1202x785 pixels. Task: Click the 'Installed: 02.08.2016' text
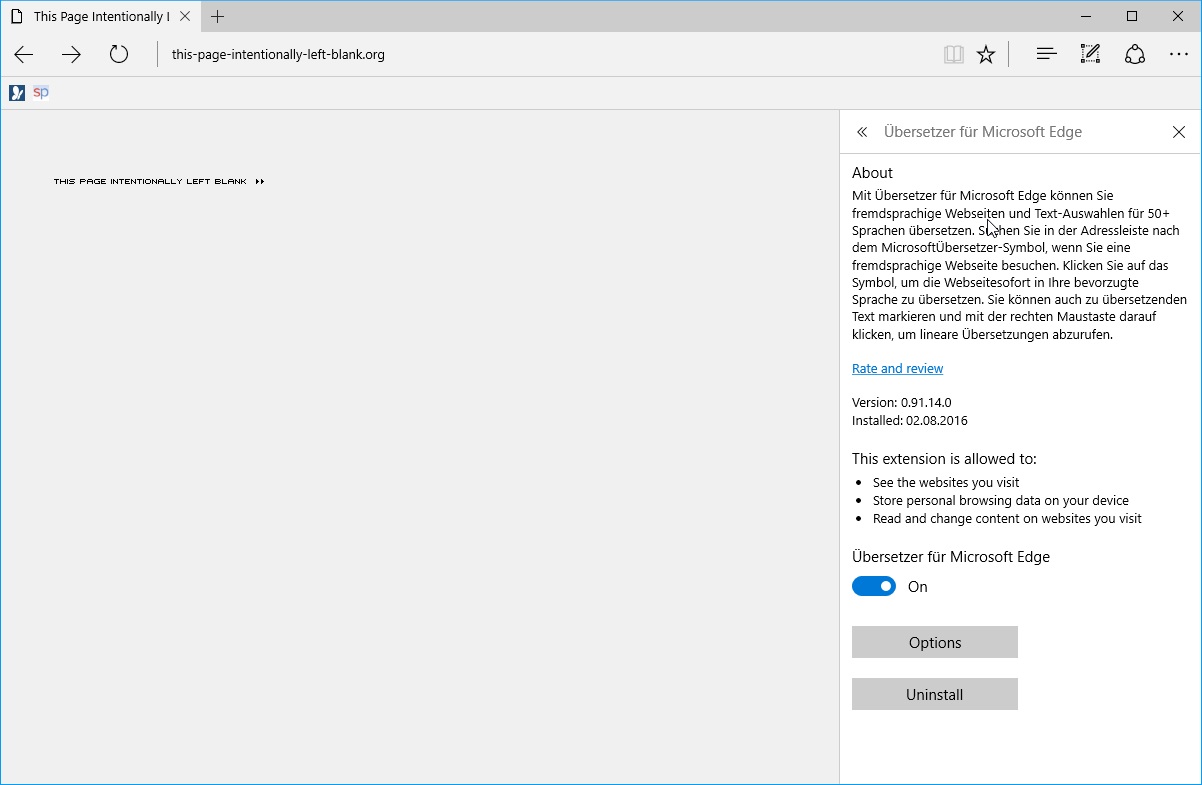tap(910, 421)
